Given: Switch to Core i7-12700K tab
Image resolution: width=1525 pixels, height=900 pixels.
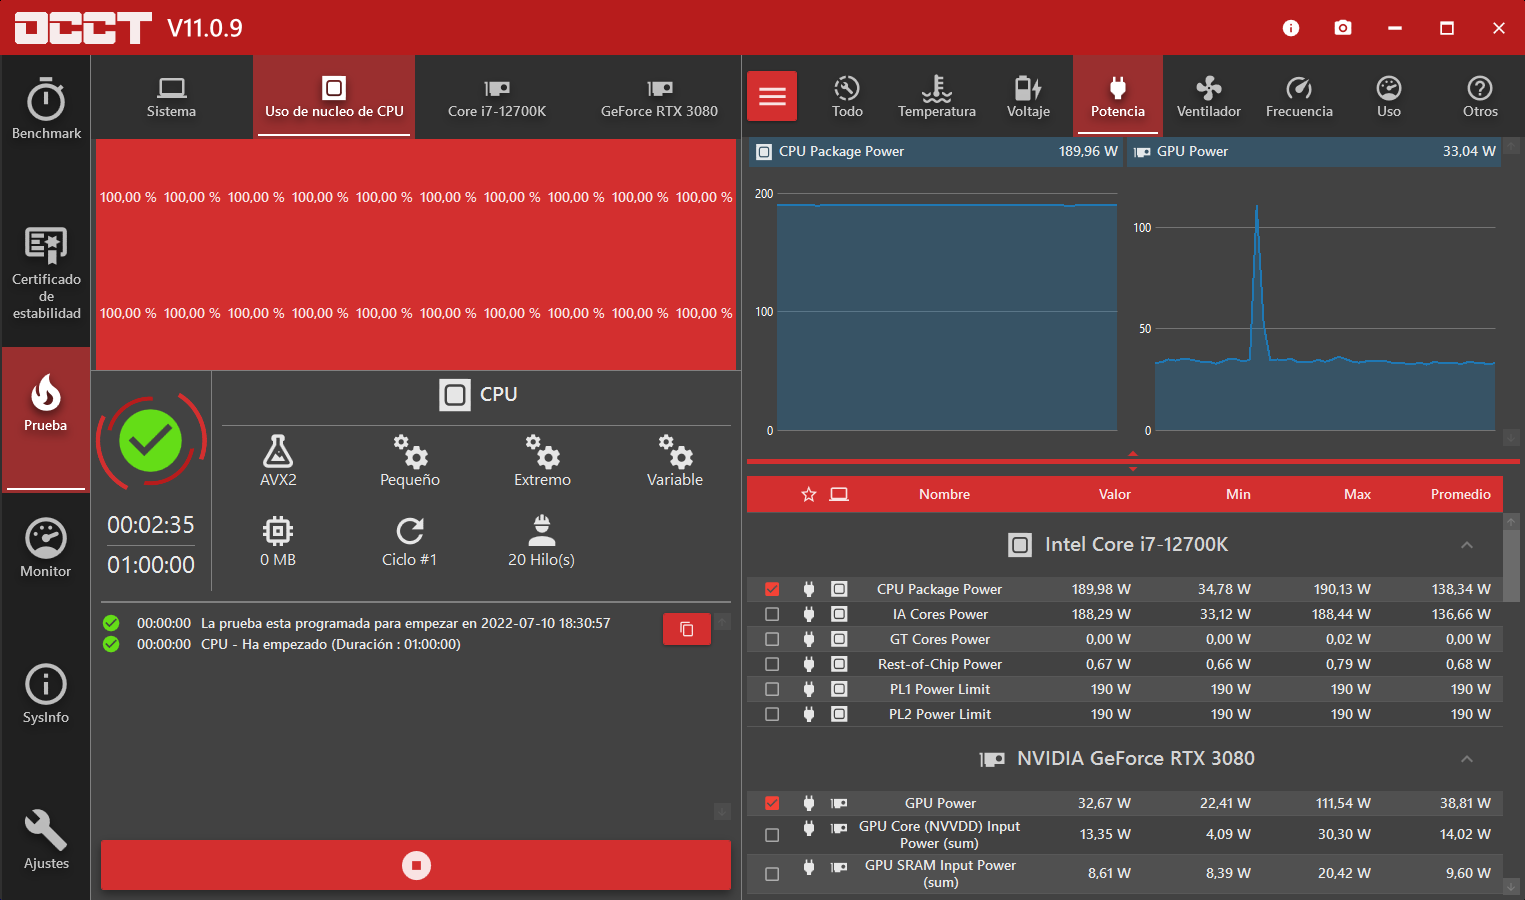Looking at the screenshot, I should (x=497, y=96).
